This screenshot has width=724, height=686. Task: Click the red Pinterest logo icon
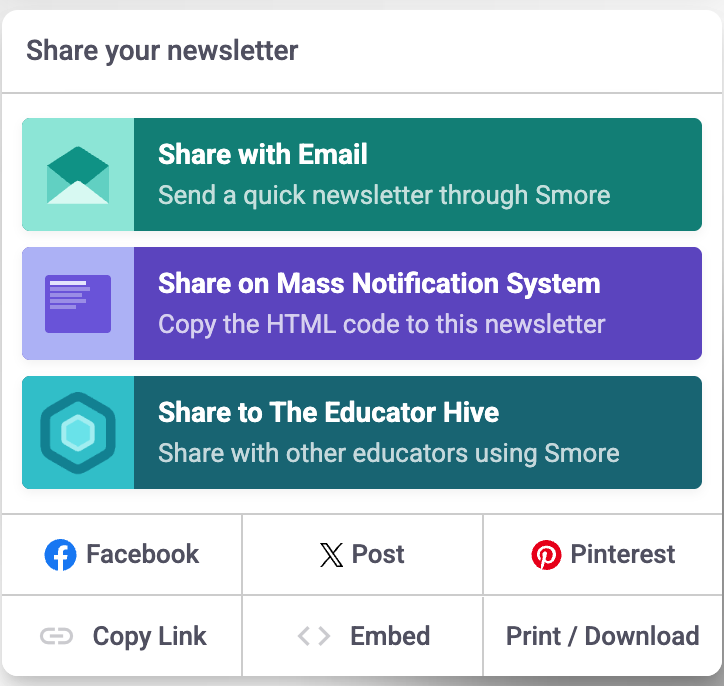546,555
